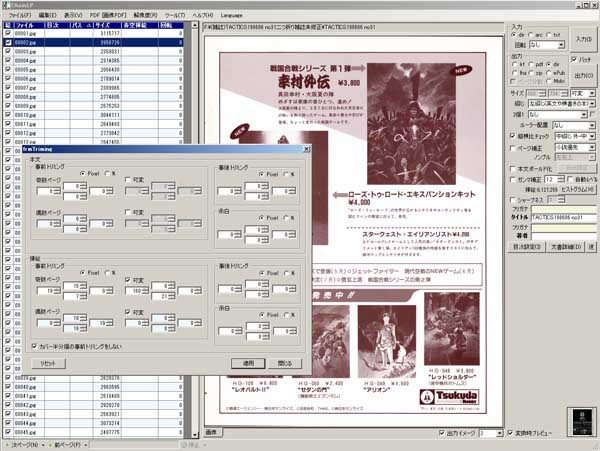This screenshot has width=600, height=451.
Task: Select the ePub output radio button
Action: click(x=549, y=73)
